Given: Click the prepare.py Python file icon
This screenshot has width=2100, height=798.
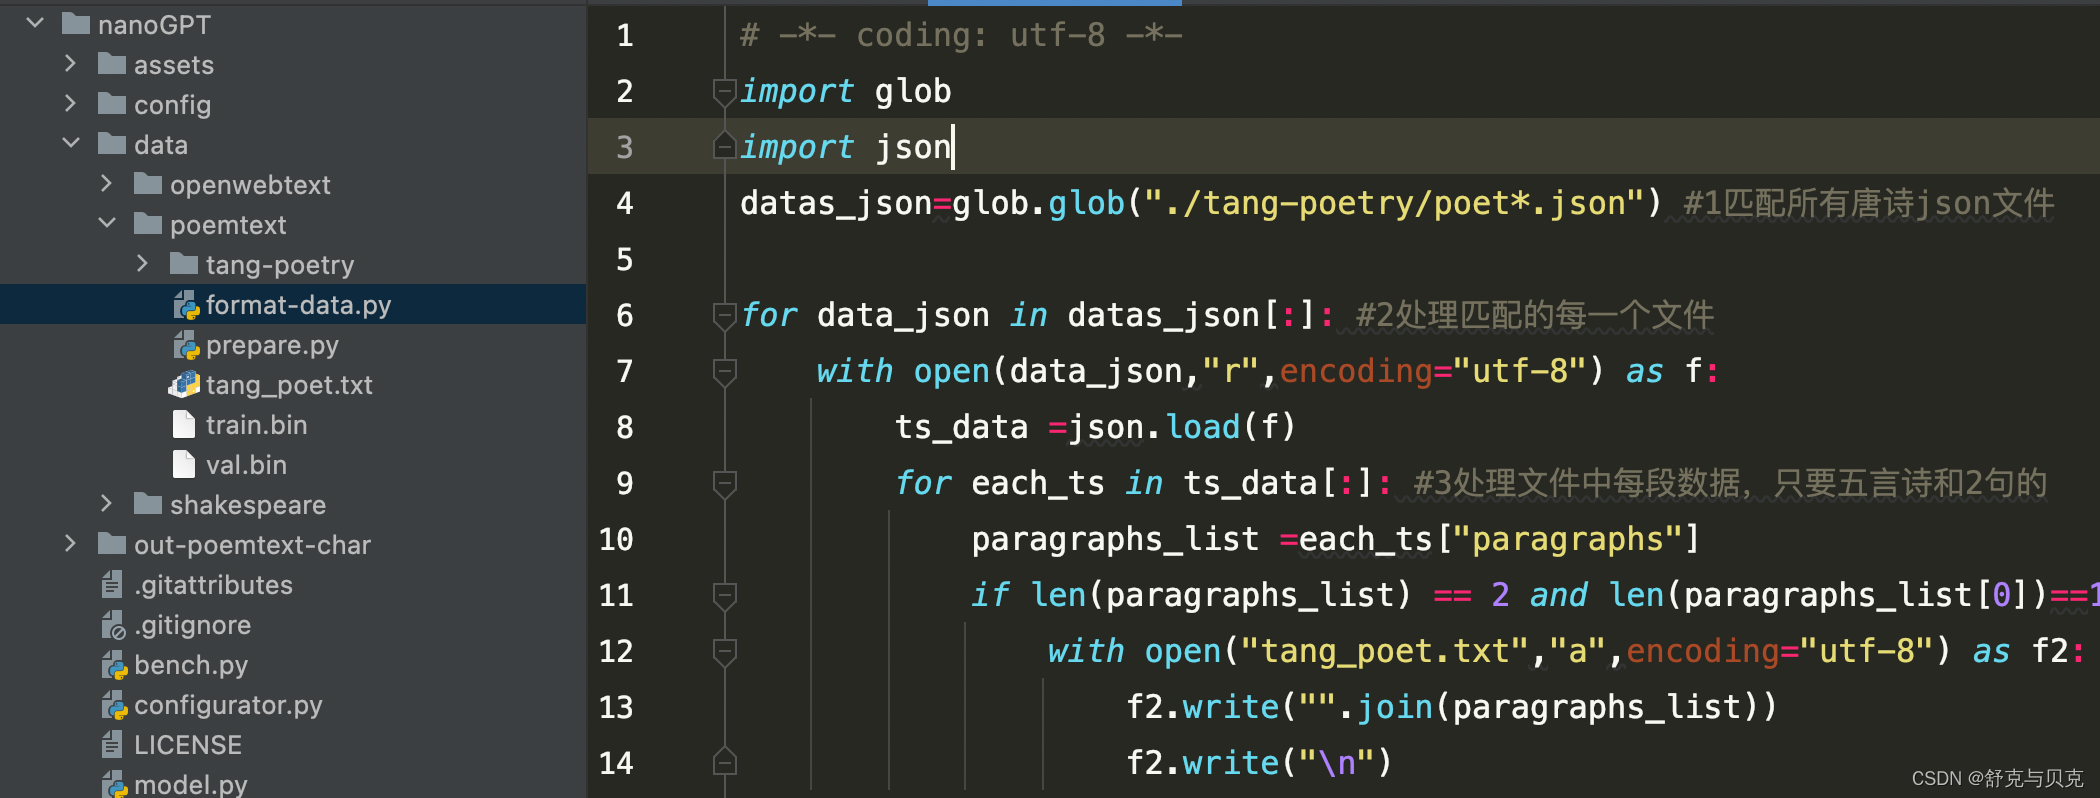Looking at the screenshot, I should (x=186, y=345).
